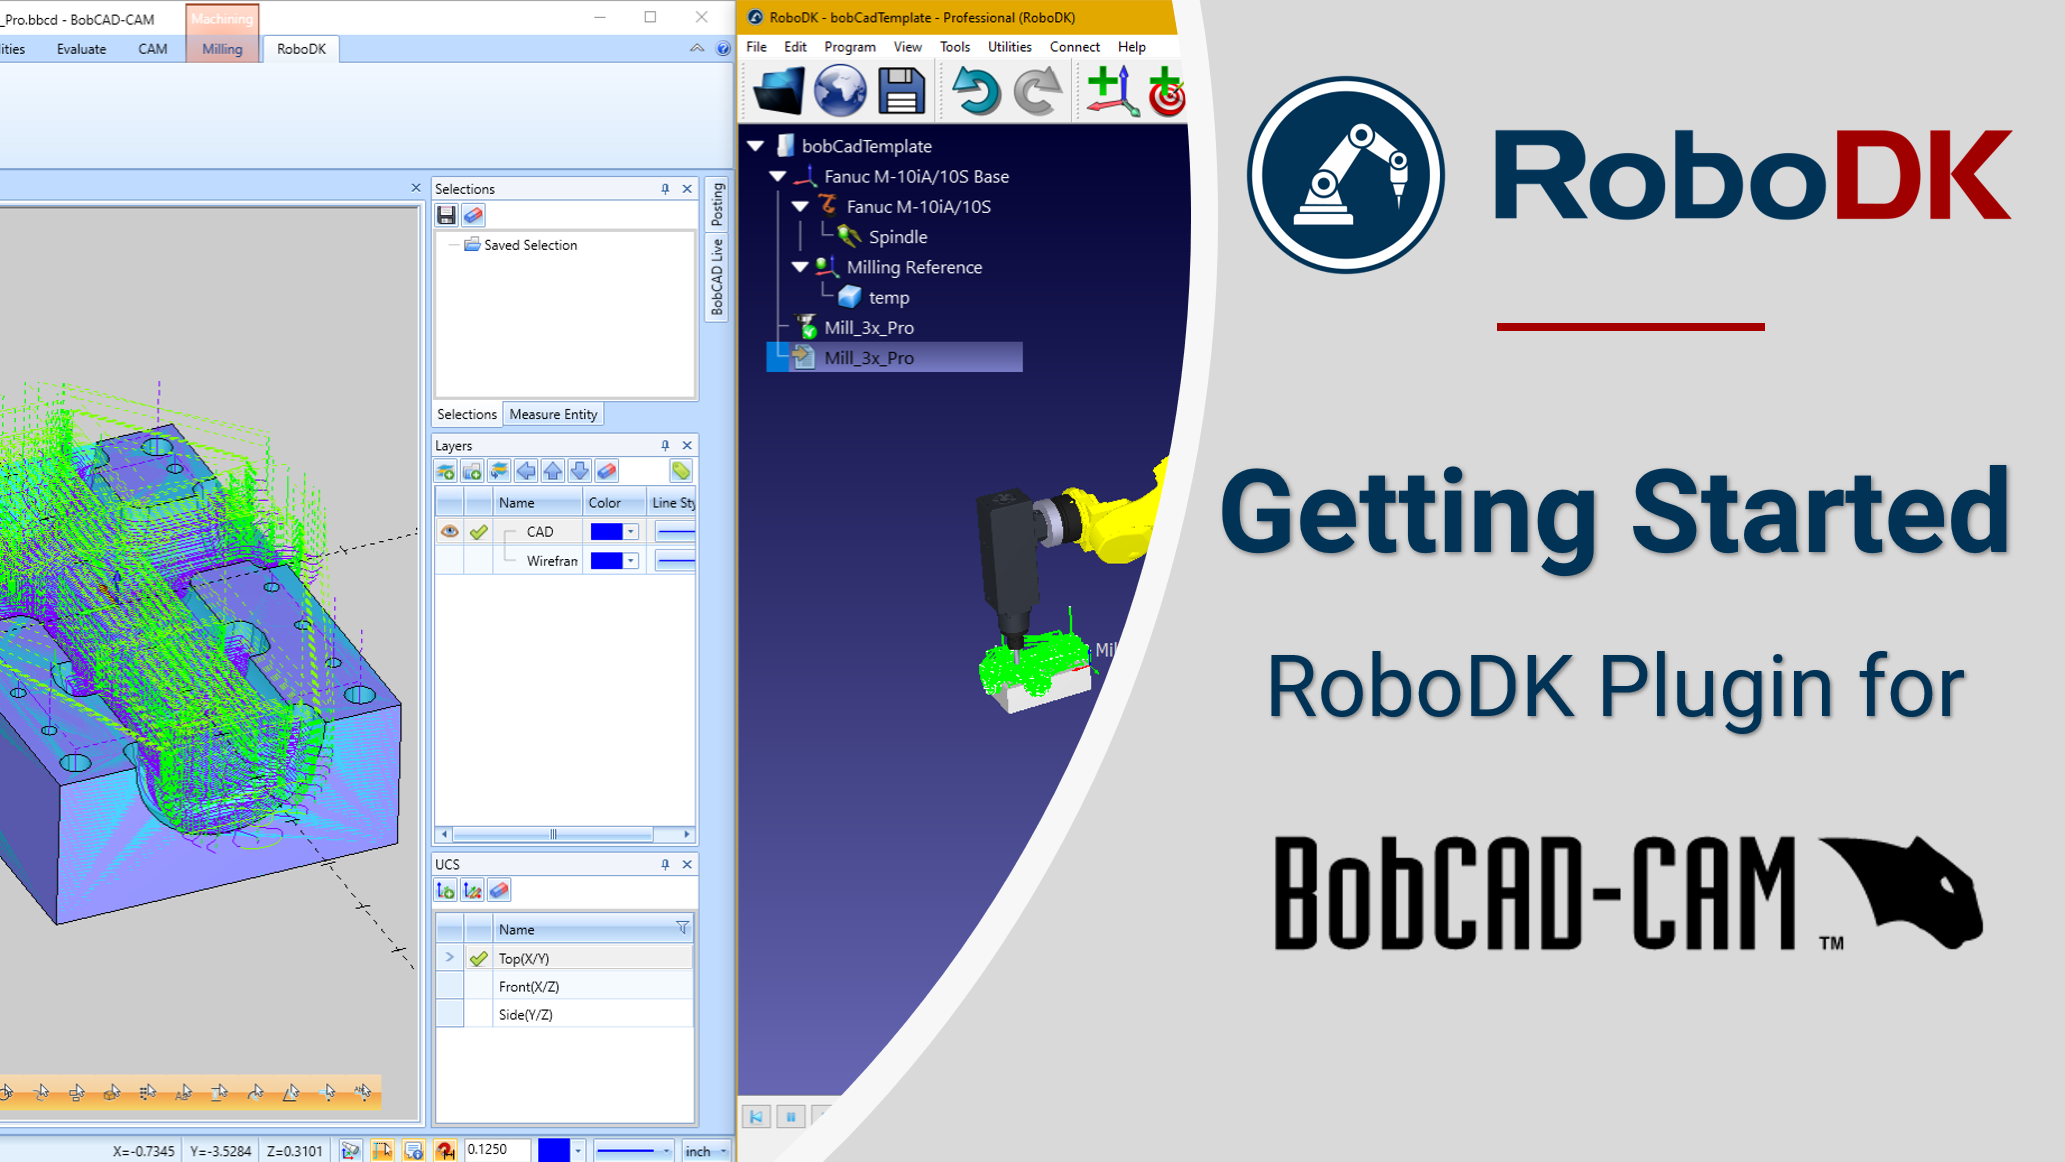
Task: Click the yellow tag icon in Layers toolbar
Action: point(680,471)
